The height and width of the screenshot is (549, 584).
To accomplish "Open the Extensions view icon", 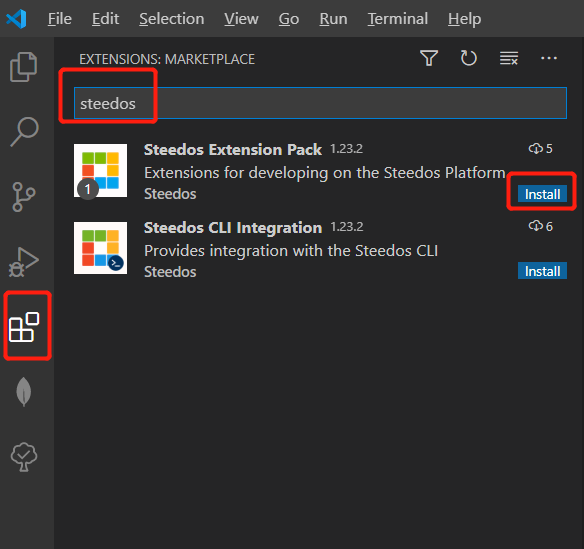I will coord(24,327).
